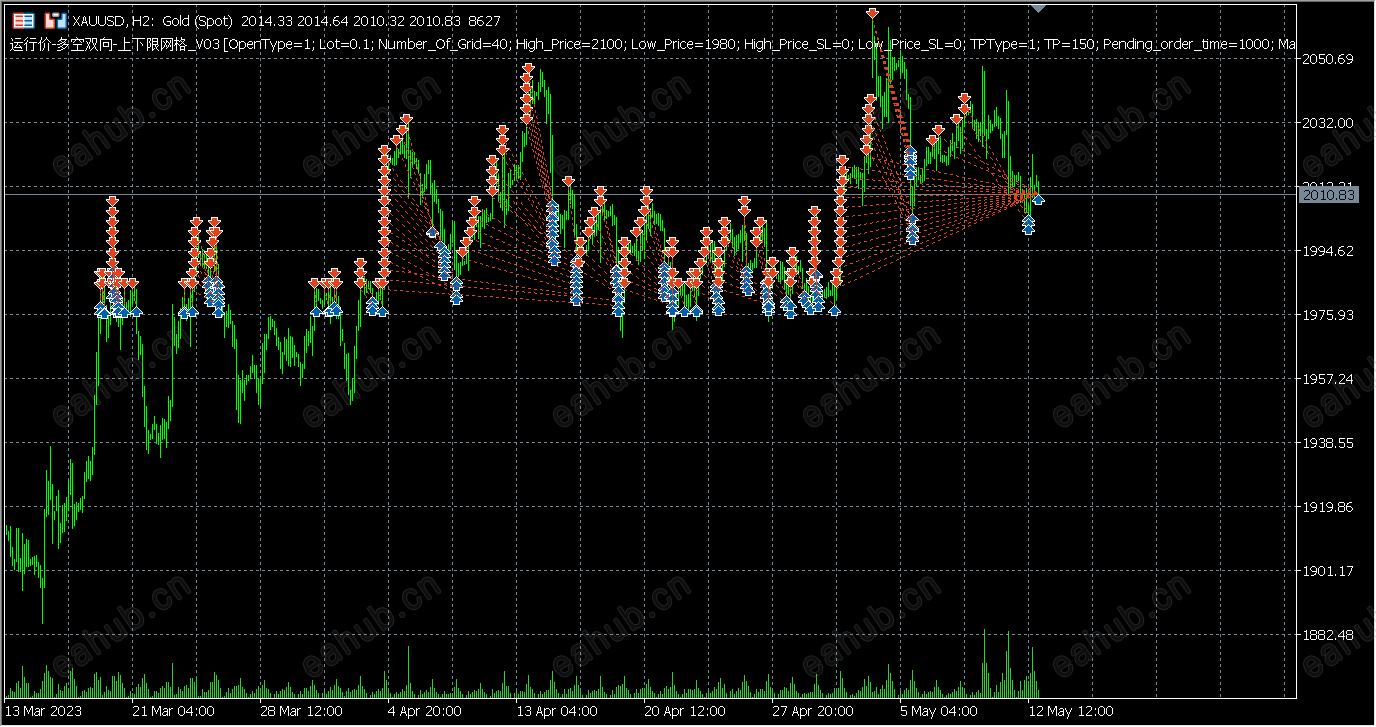Click the 1901.17 price scale label
The height and width of the screenshot is (727, 1376).
point(1327,571)
